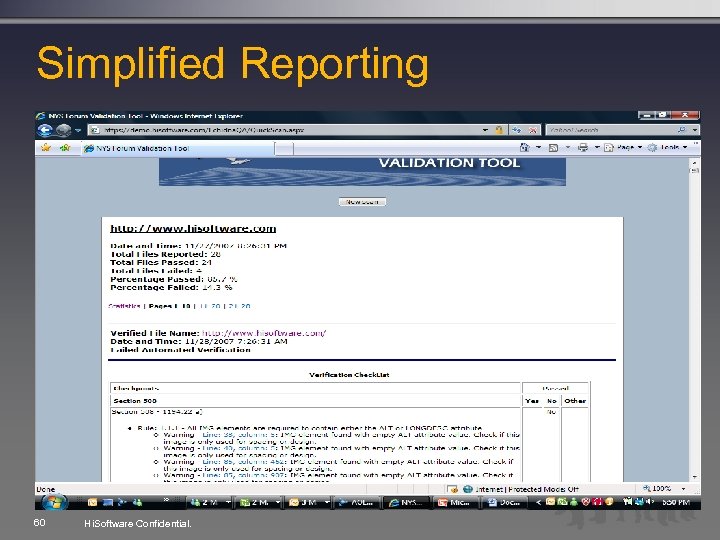Click the browser Back arrow button
Image resolution: width=720 pixels, height=540 pixels.
45,130
